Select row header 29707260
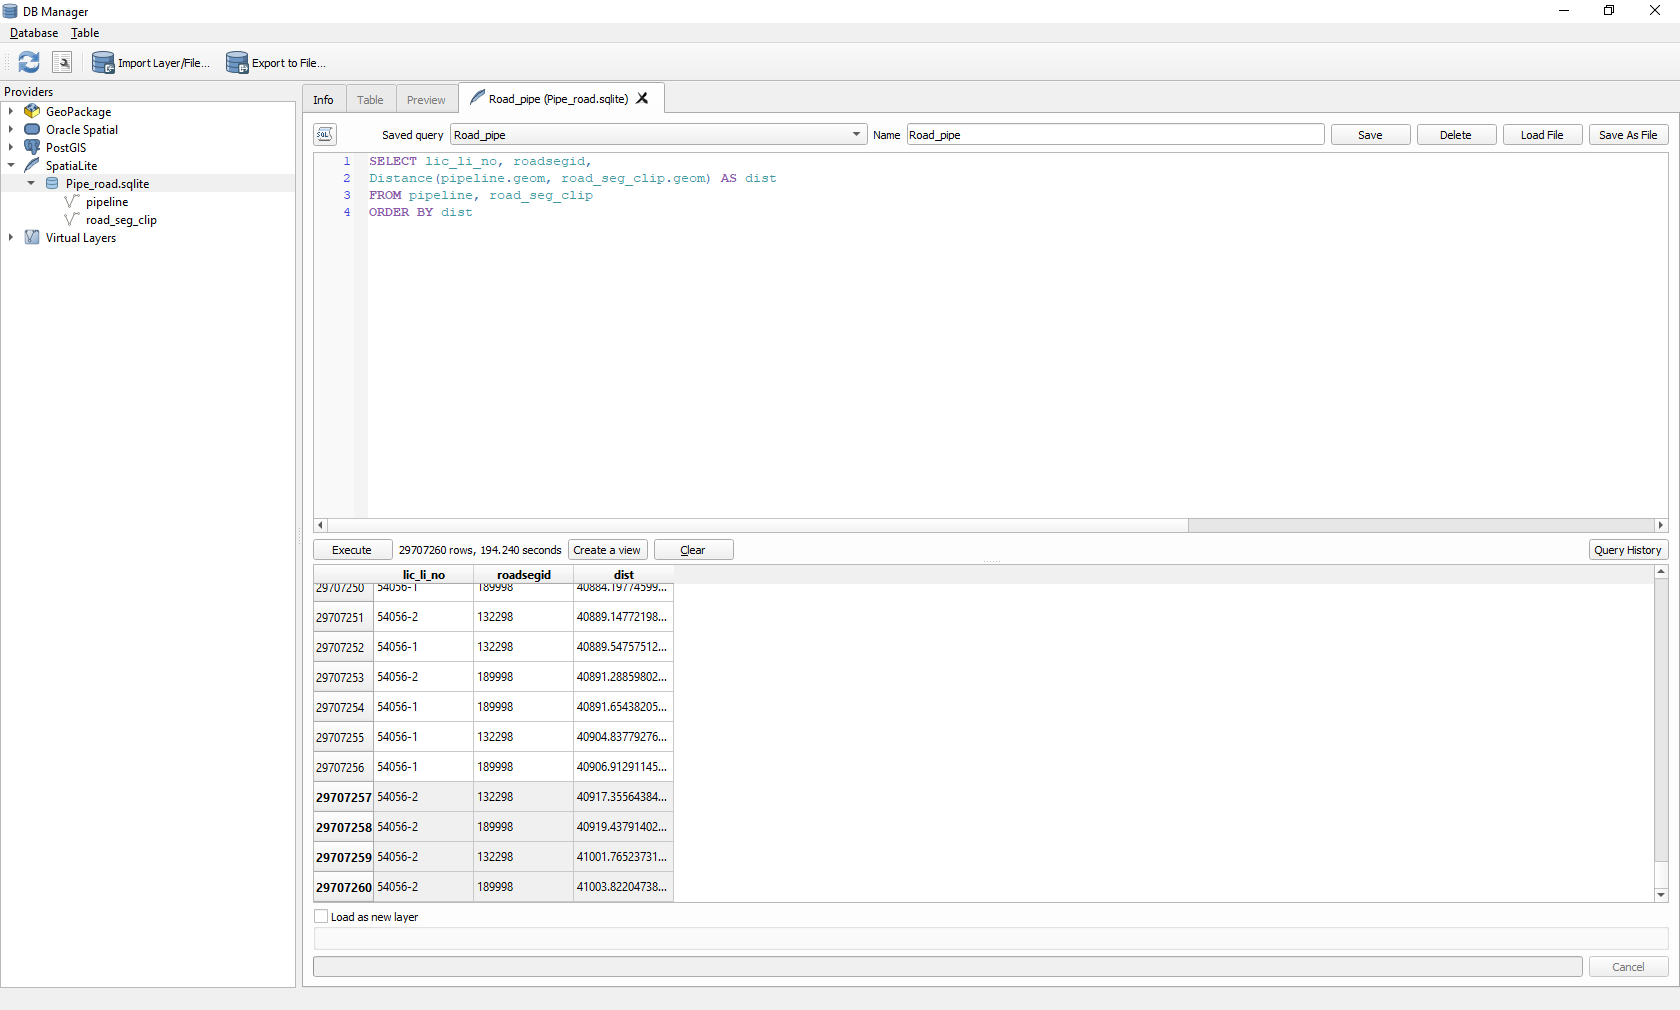The image size is (1680, 1010). pyautogui.click(x=343, y=886)
